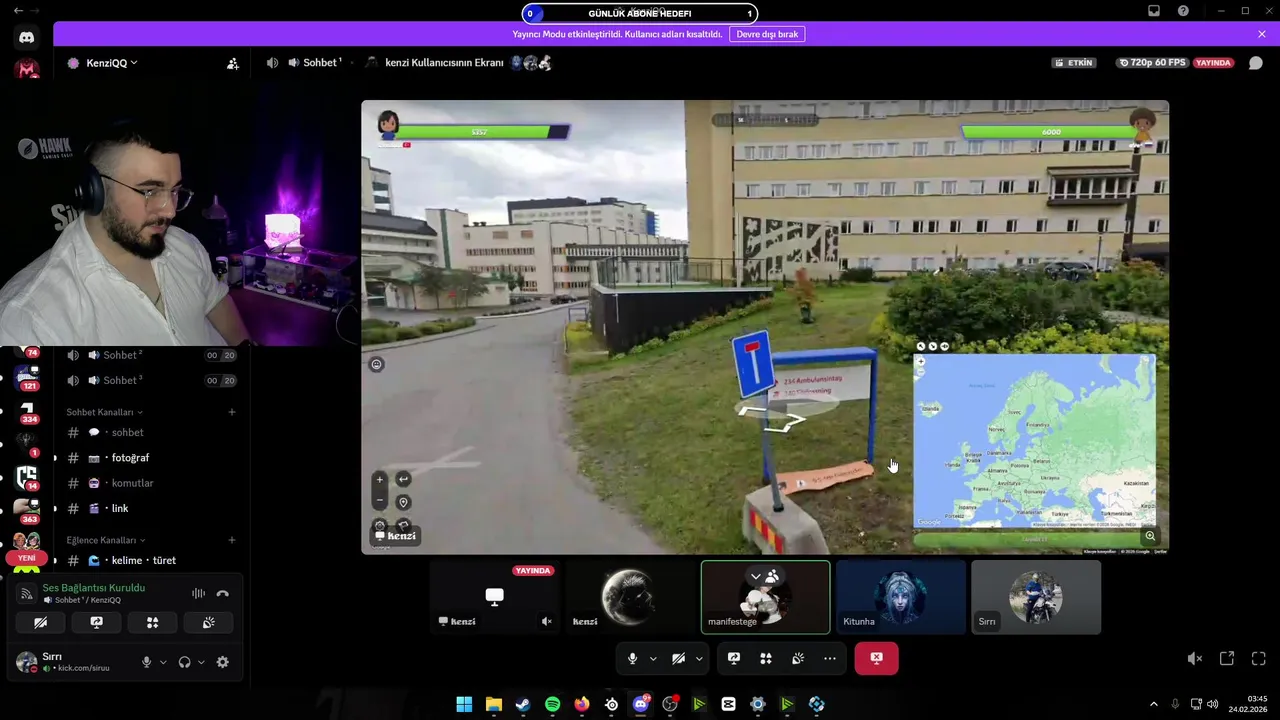Select the Kitunha participant tile

900,597
